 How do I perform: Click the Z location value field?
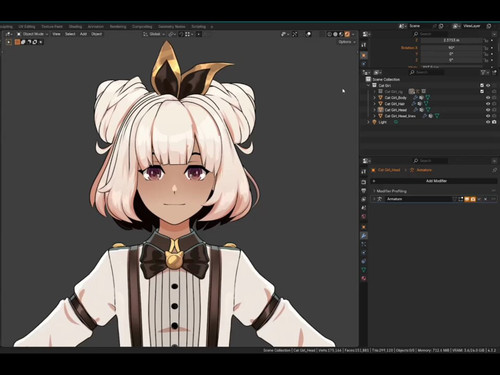[451, 40]
